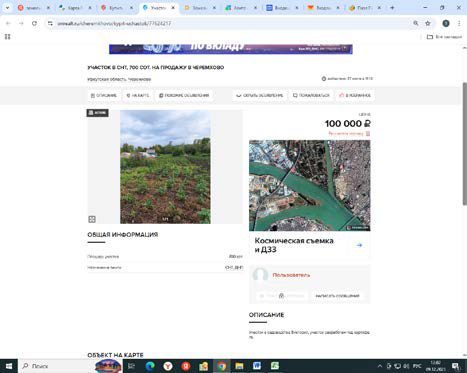Image resolution: width=467 pixels, height=373 pixels.
Task: Open Chrome profile avatar
Action: (x=446, y=23)
